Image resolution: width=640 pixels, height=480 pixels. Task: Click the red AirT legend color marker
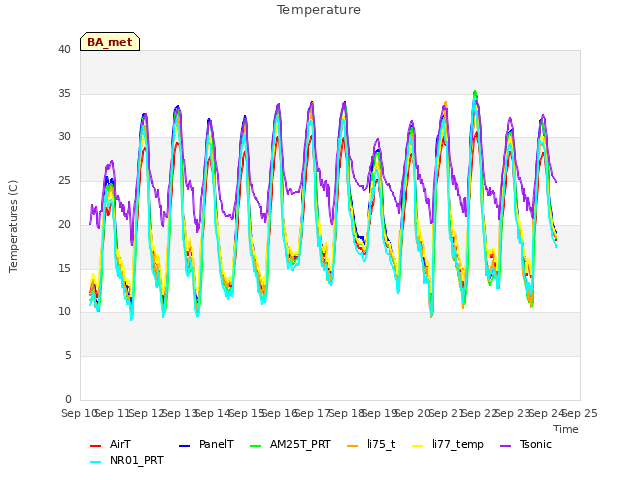(x=95, y=446)
